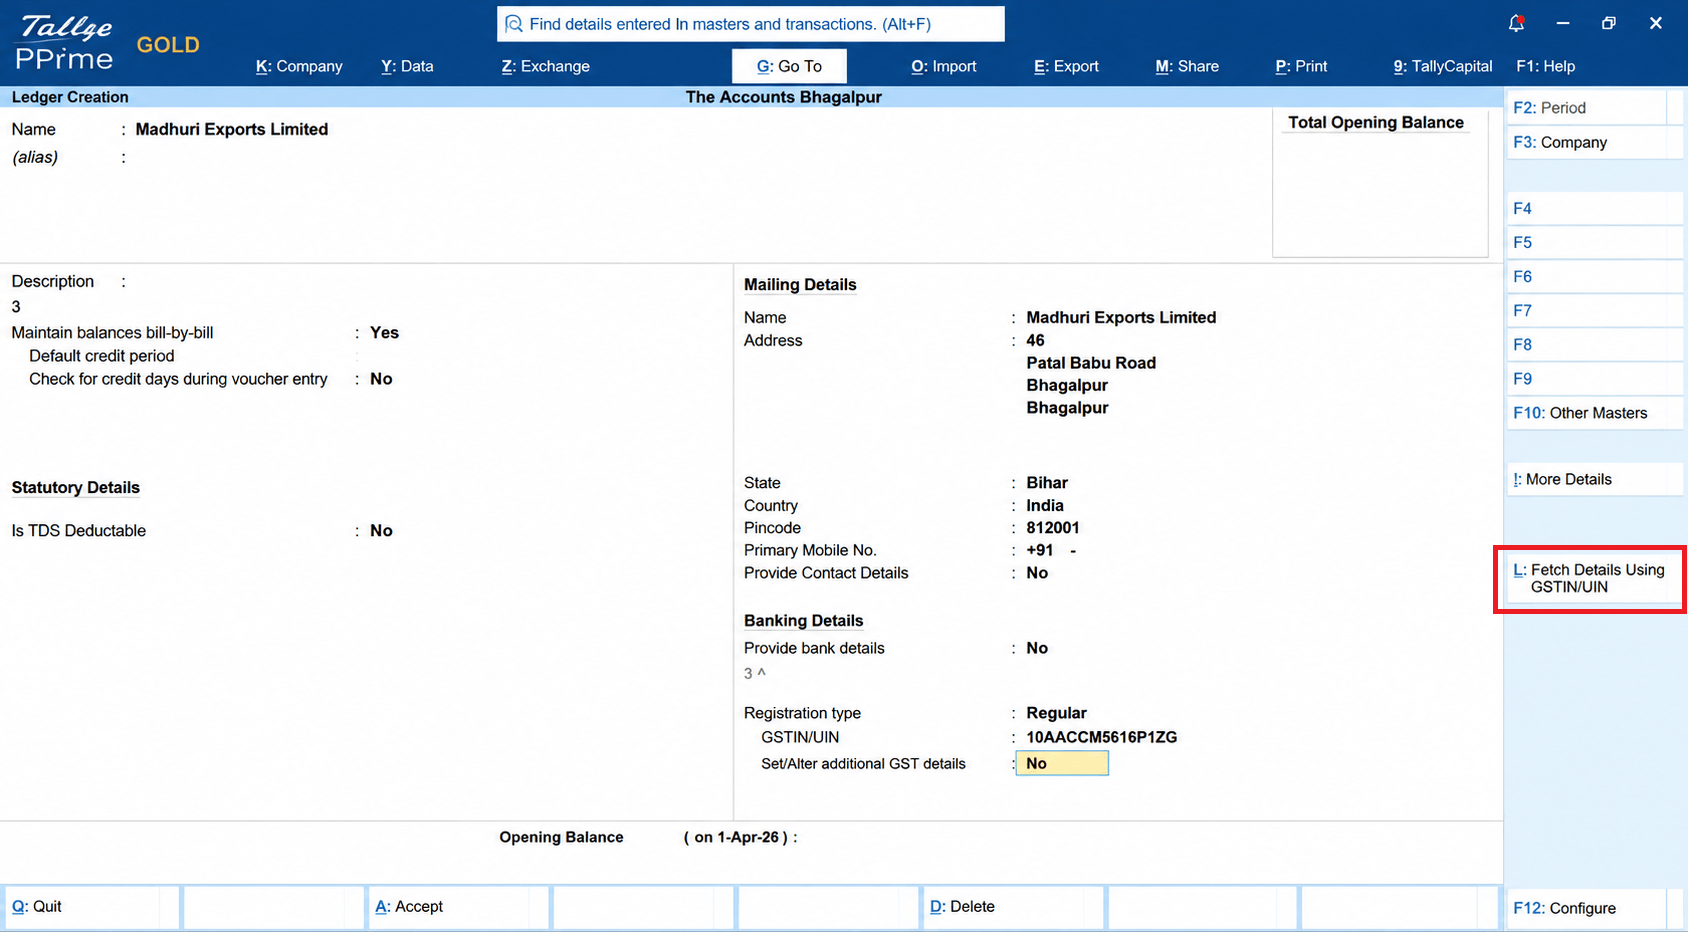The width and height of the screenshot is (1688, 932).
Task: Focus the Find details search box
Action: pyautogui.click(x=750, y=24)
